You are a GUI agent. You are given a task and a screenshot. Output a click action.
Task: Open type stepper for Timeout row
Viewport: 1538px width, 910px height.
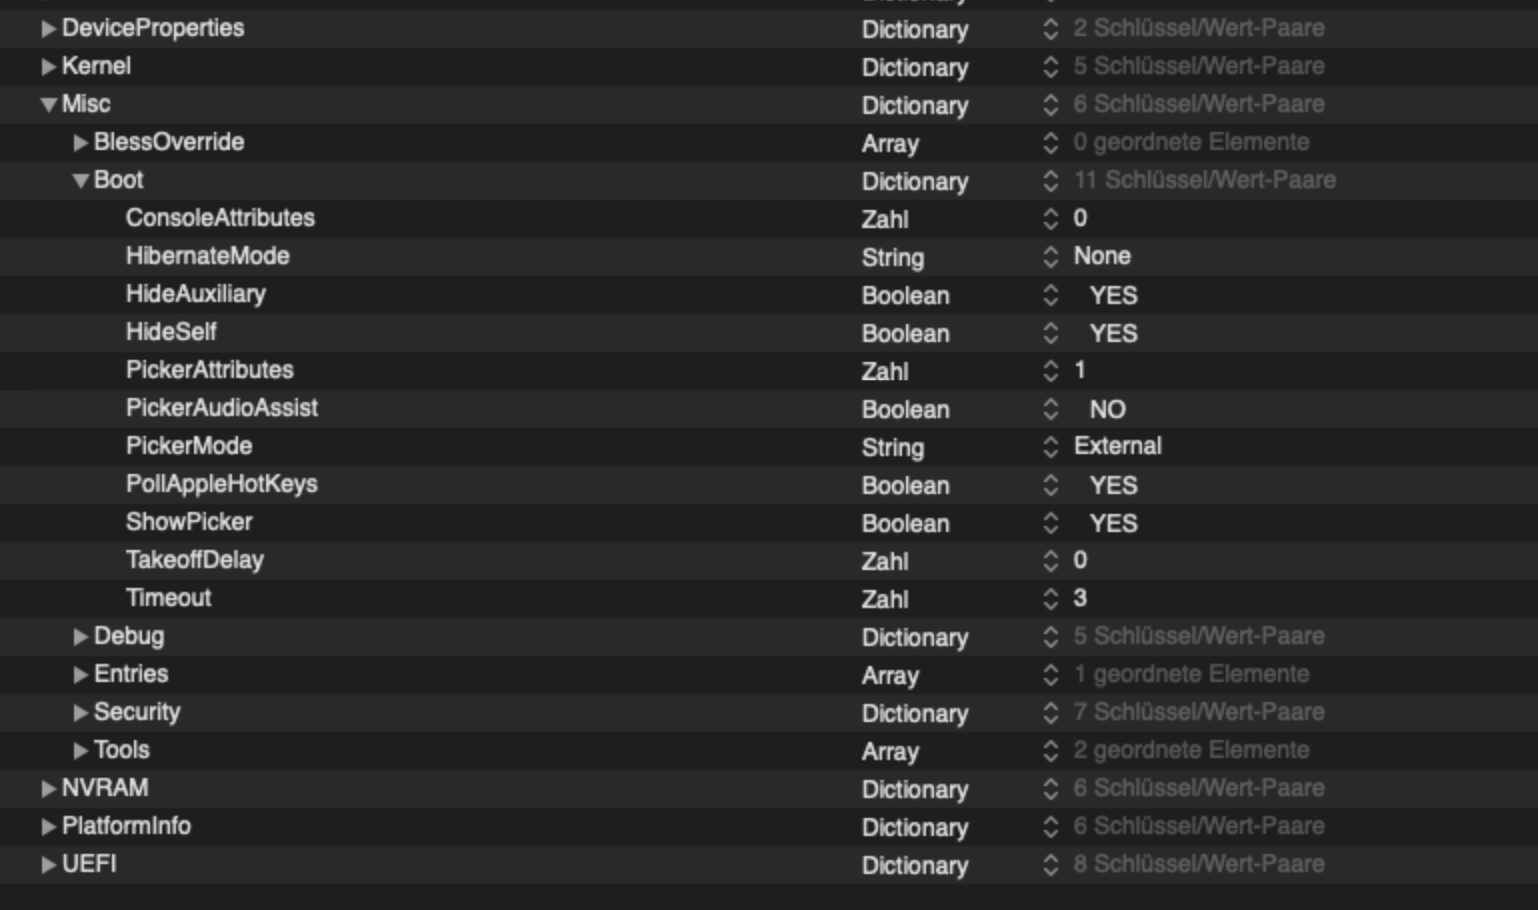point(1050,599)
